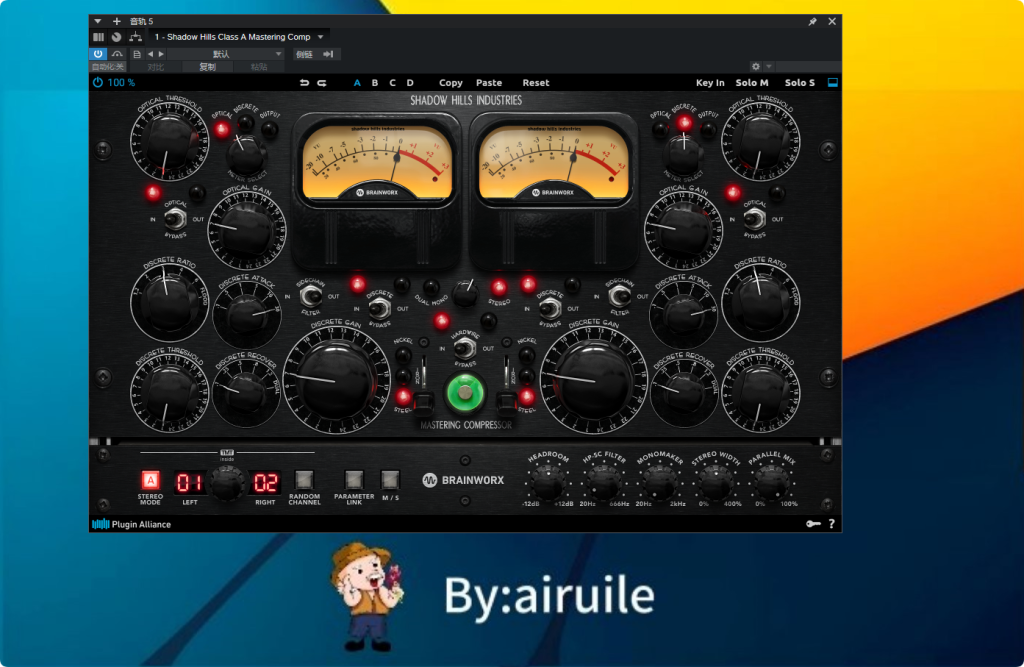Screen dimensions: 1024x667
Task: Click the 自动化:关 automation button
Action: (108, 67)
